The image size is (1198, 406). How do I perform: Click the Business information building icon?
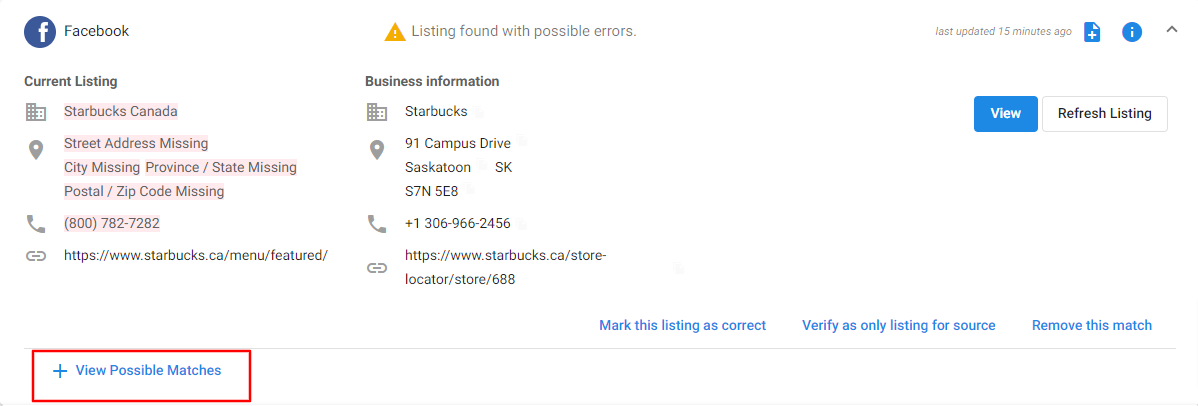(x=377, y=112)
